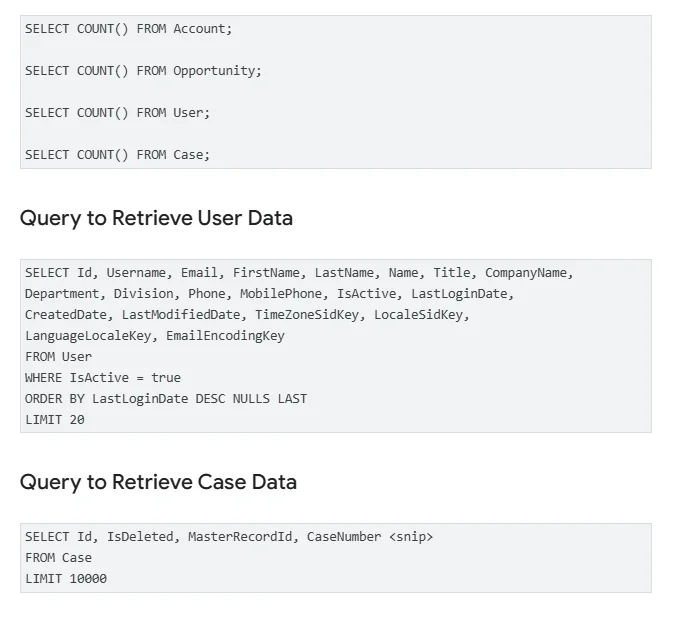Click the word 'CaseNumber' in the case query
This screenshot has width=678, height=617.
(344, 537)
